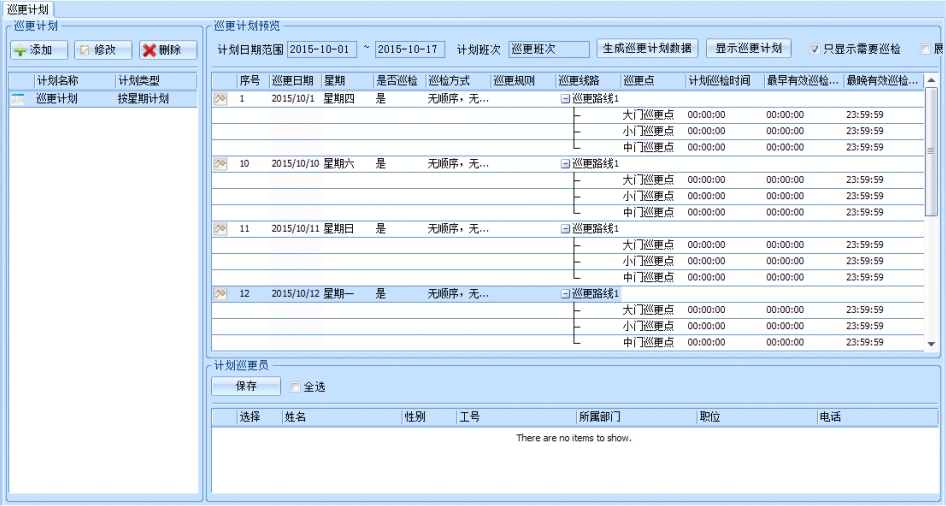The width and height of the screenshot is (946, 506).
Task: Collapse 巡更路线1 under 2015/10/1 row
Action: click(565, 99)
